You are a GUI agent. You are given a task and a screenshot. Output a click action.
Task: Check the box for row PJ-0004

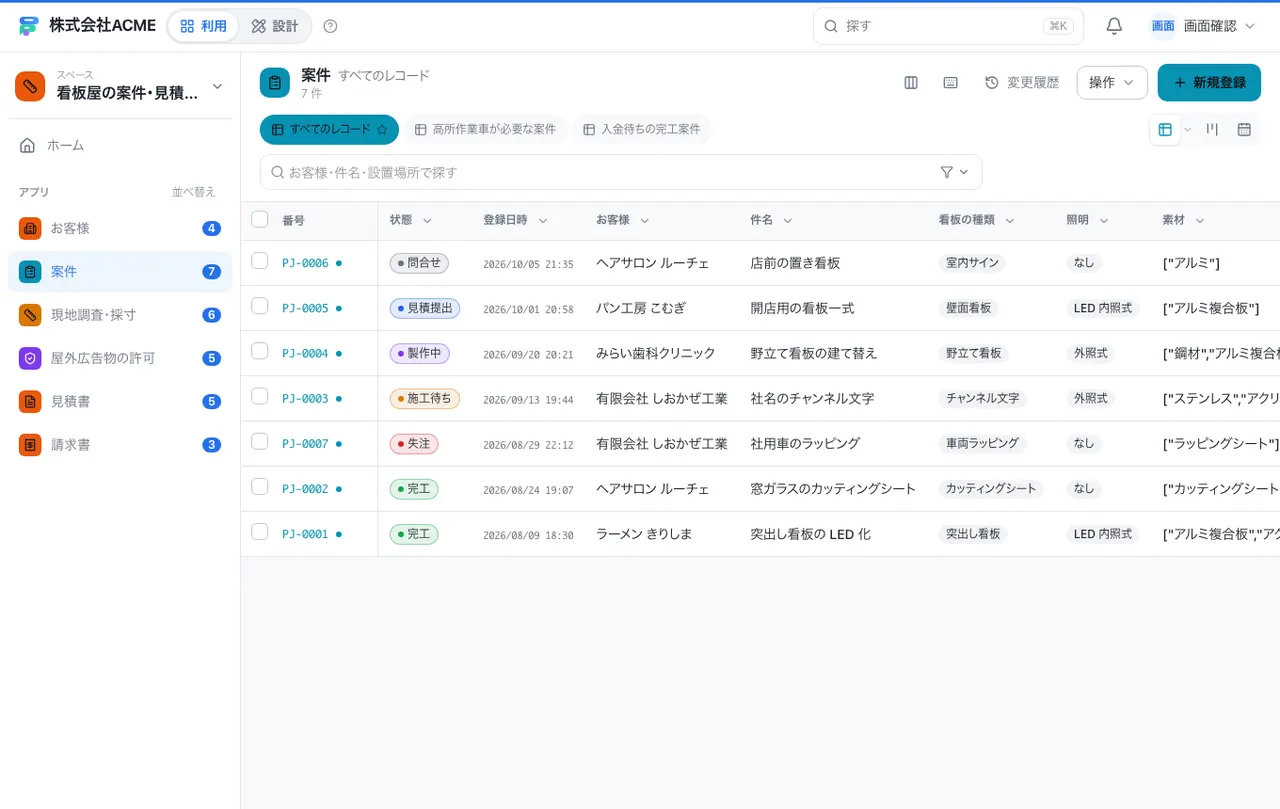pyautogui.click(x=260, y=351)
